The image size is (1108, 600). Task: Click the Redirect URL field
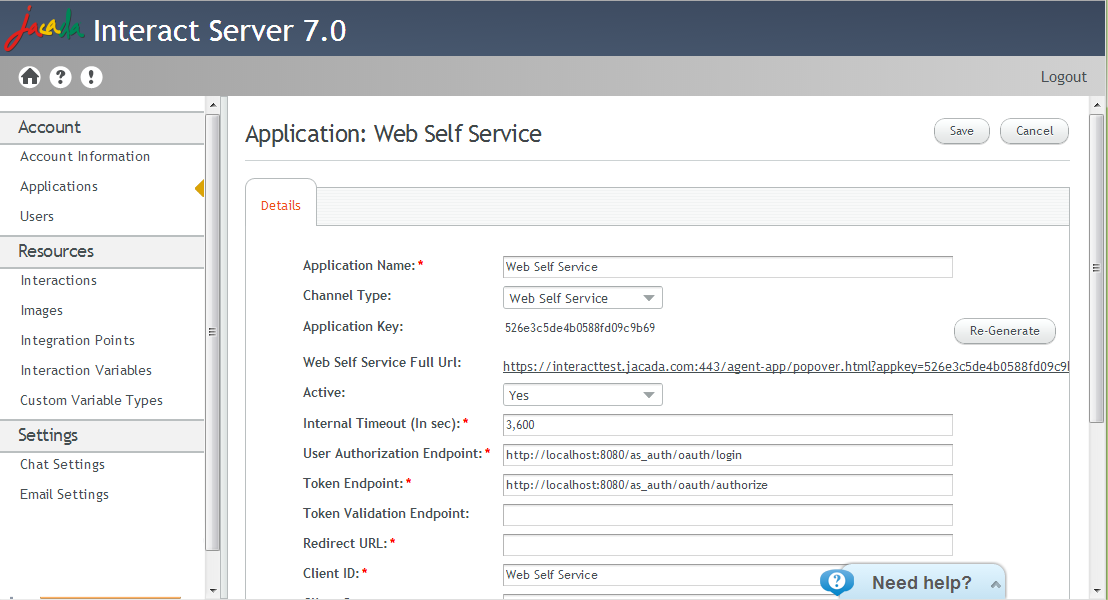728,545
